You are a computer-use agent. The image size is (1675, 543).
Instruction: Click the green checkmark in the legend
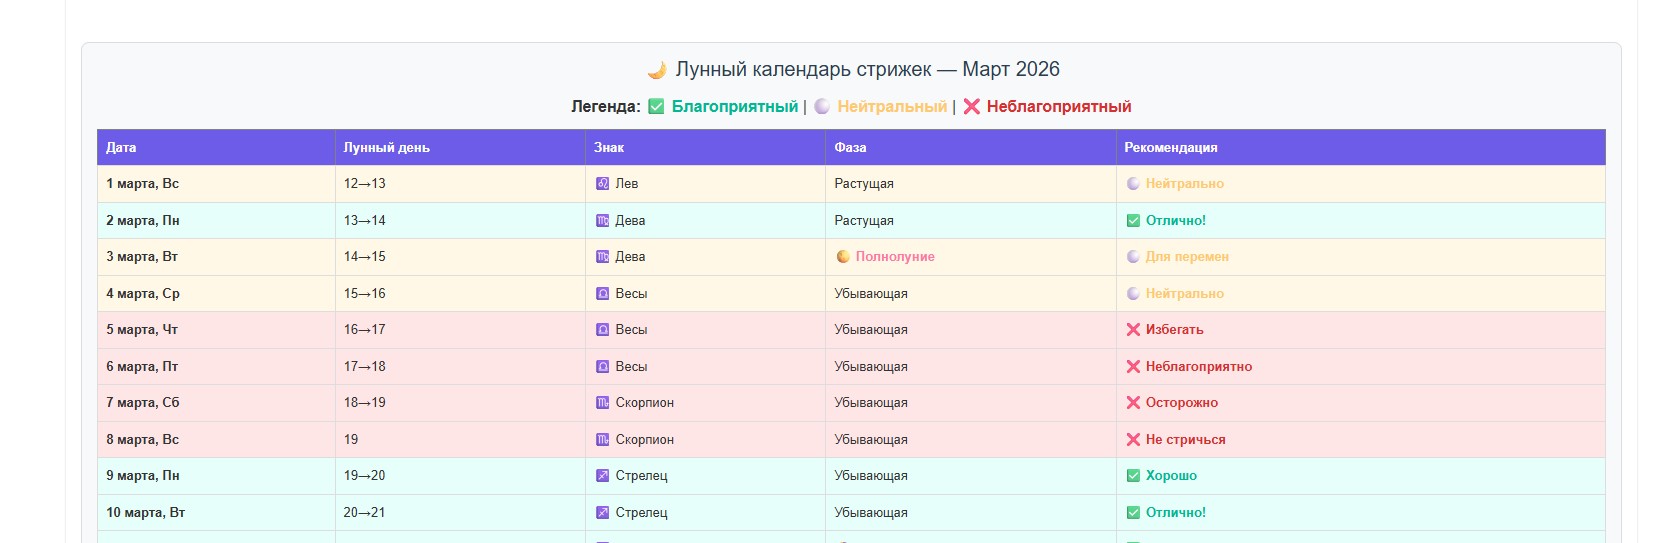tap(656, 107)
